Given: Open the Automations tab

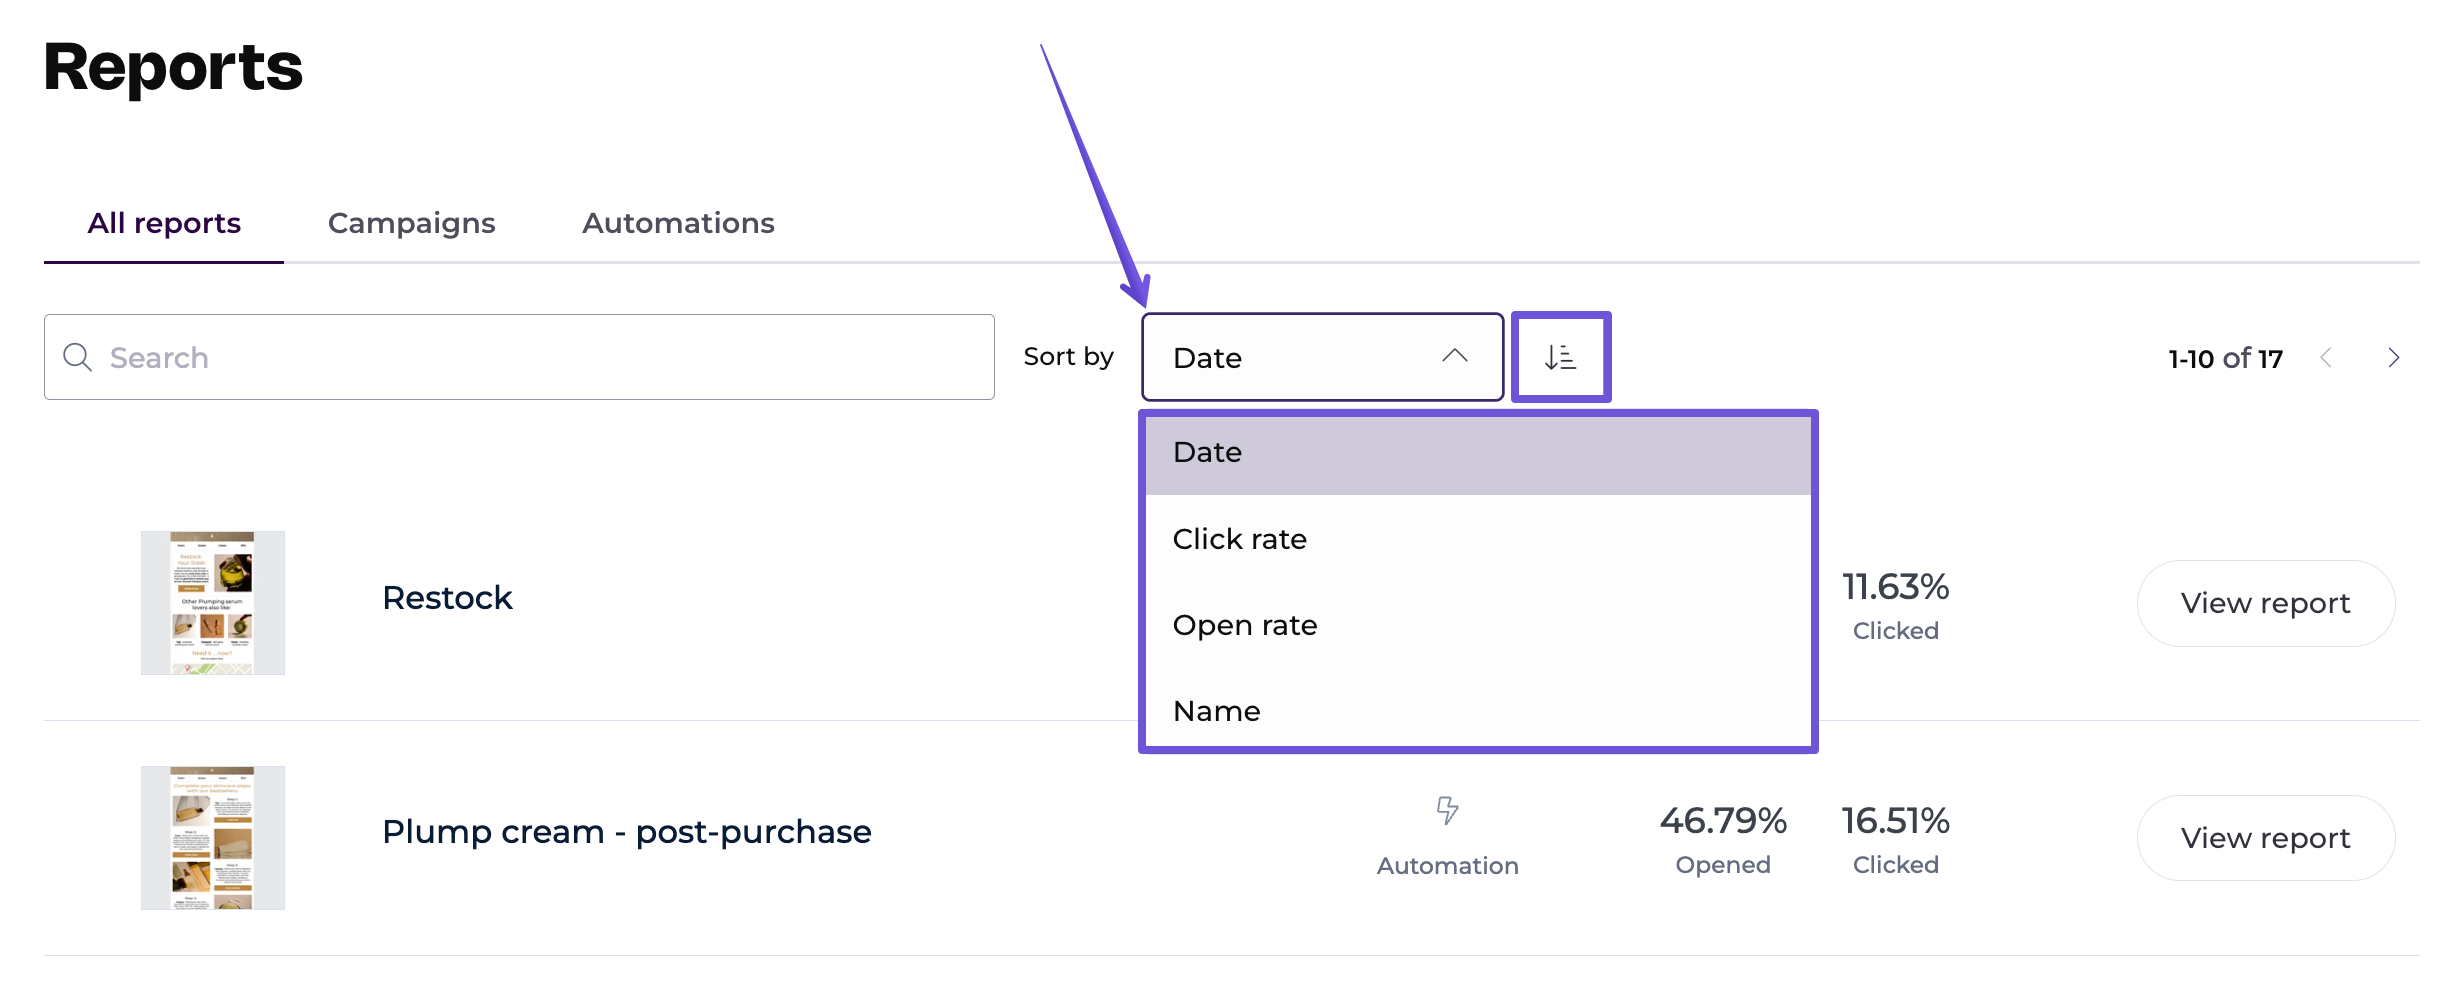Looking at the screenshot, I should tap(678, 223).
